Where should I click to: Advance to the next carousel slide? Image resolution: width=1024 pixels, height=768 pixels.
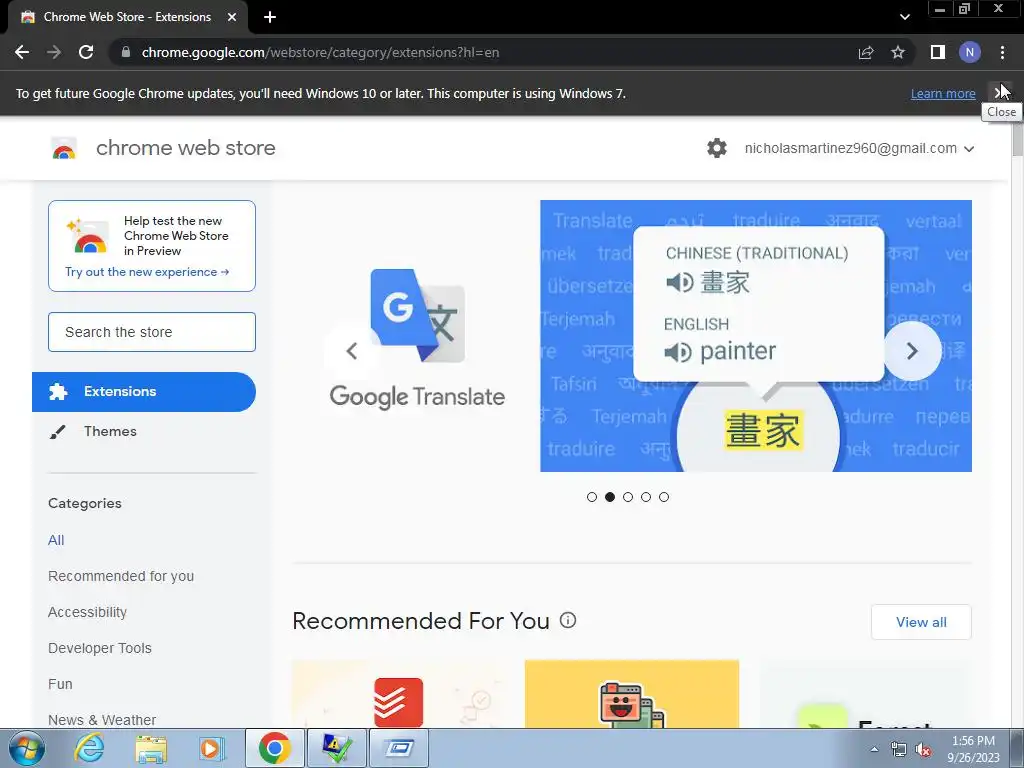click(912, 351)
